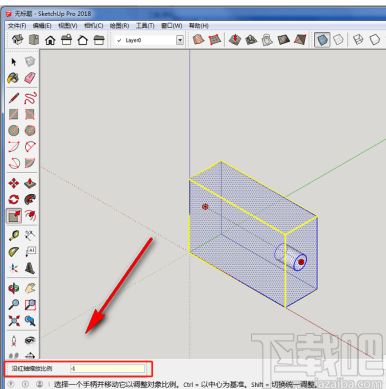The height and width of the screenshot is (389, 386).
Task: Select the Sandbox Flip Edge tool
Action: pos(300,40)
